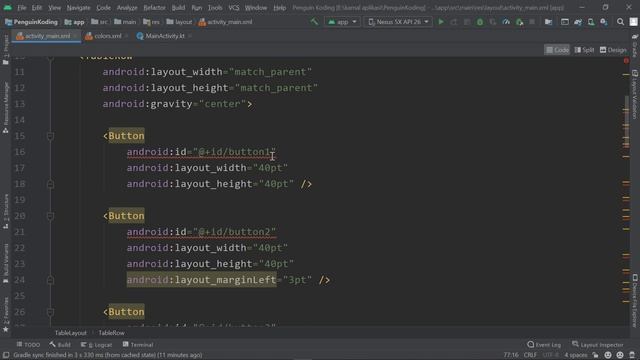
Task: Sync project with Gradle files icon
Action: coord(578,22)
